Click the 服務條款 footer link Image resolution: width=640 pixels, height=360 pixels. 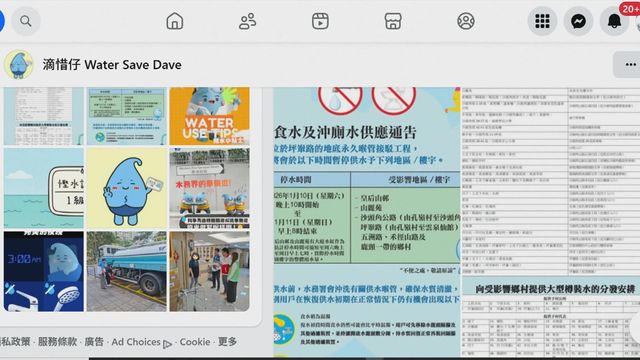pos(57,342)
